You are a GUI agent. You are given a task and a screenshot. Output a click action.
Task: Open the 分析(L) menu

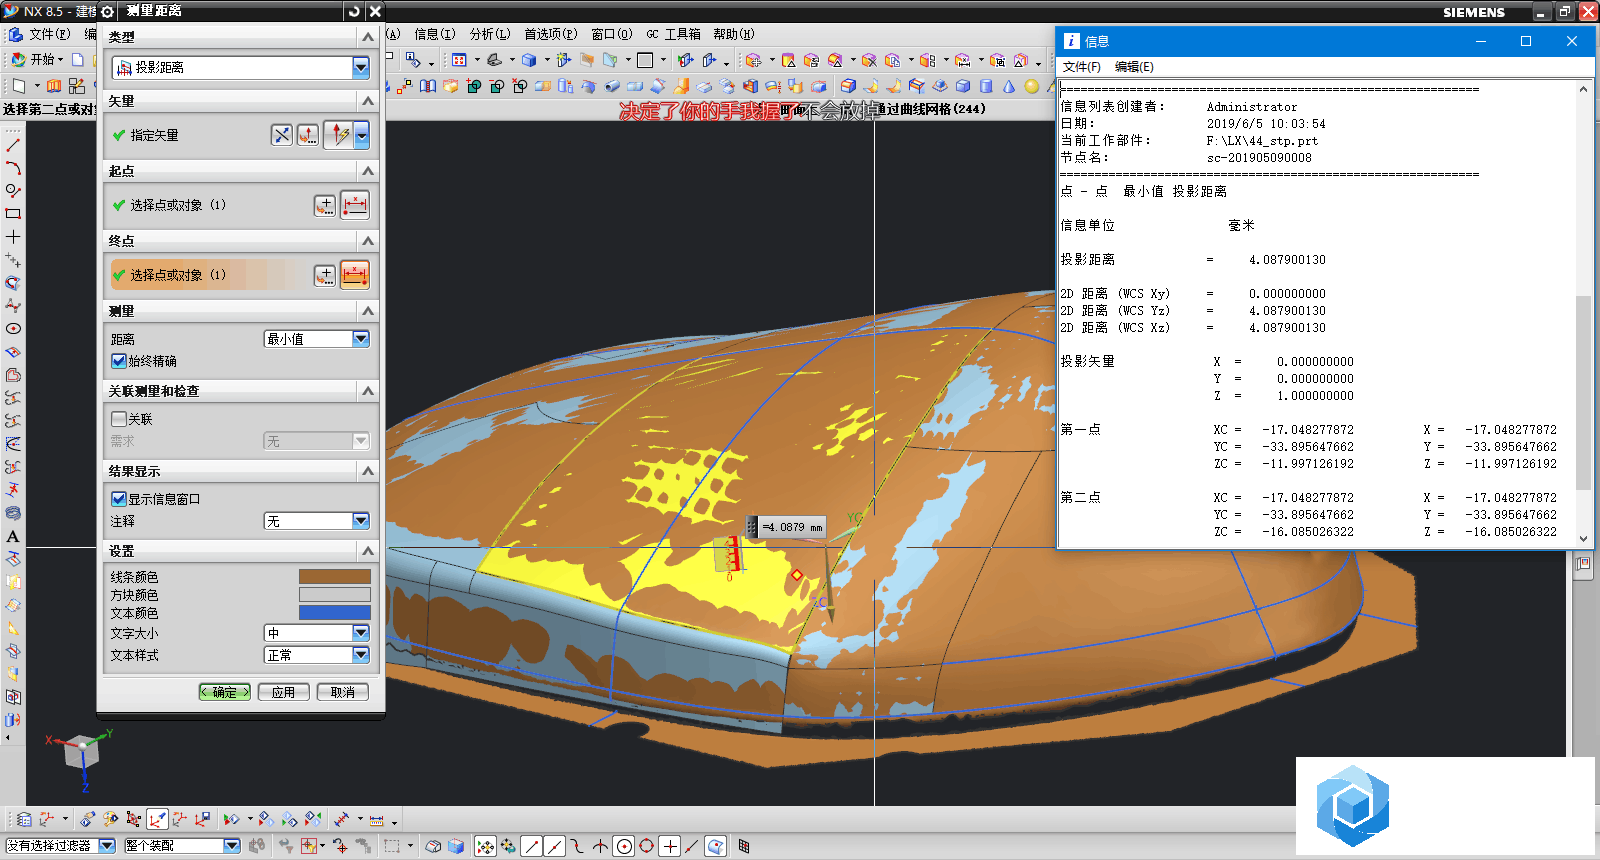pyautogui.click(x=490, y=34)
